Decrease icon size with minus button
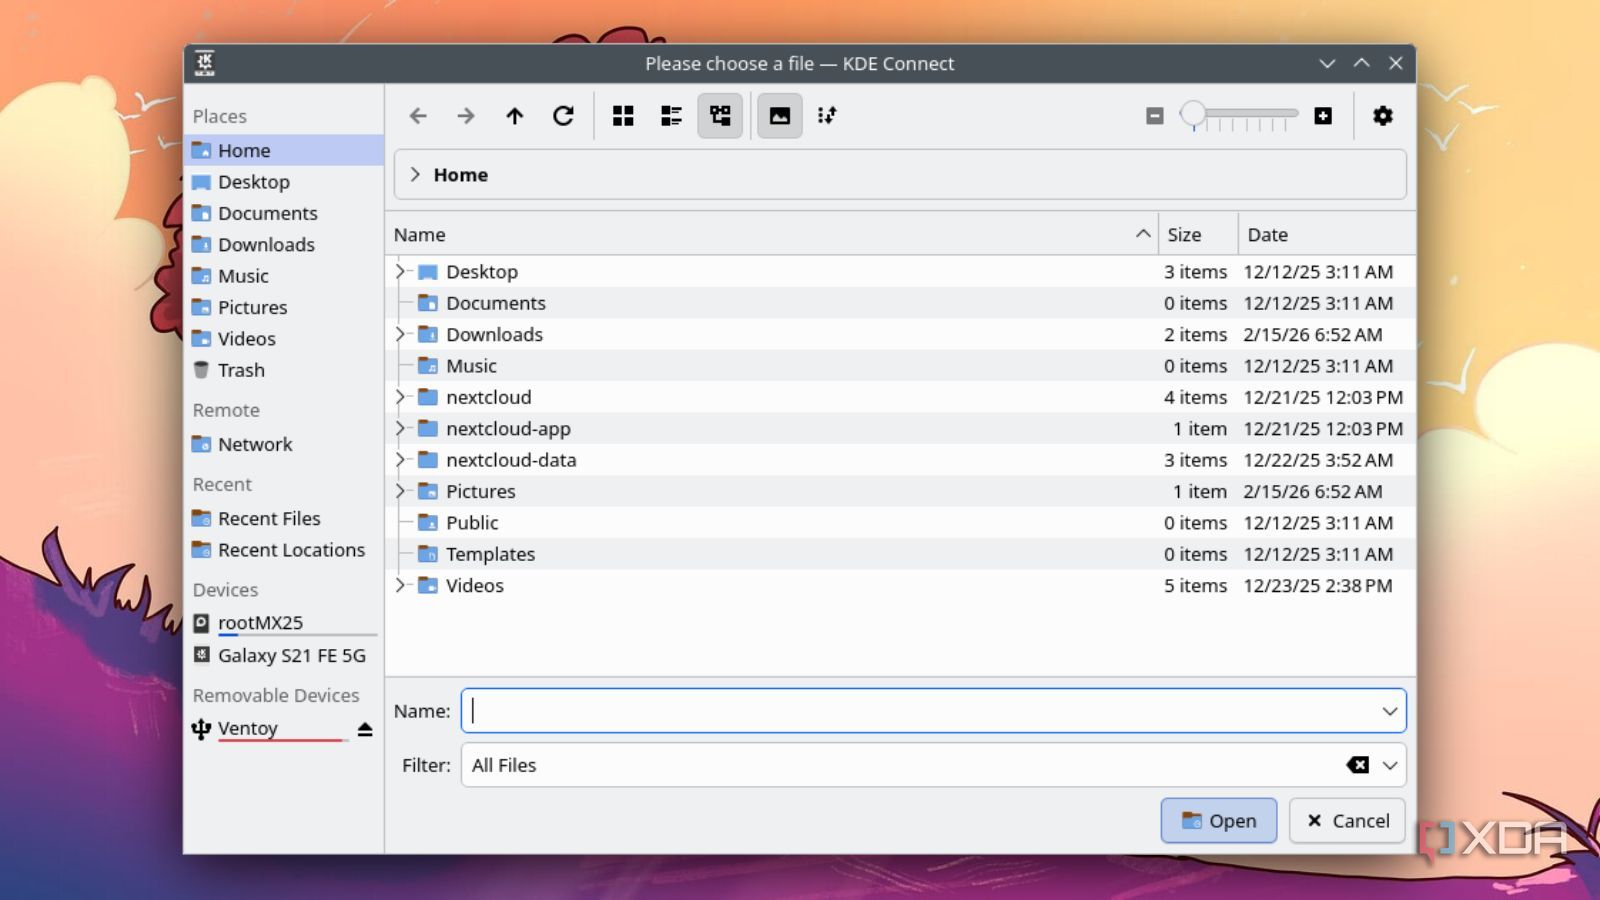1600x900 pixels. [x=1155, y=116]
